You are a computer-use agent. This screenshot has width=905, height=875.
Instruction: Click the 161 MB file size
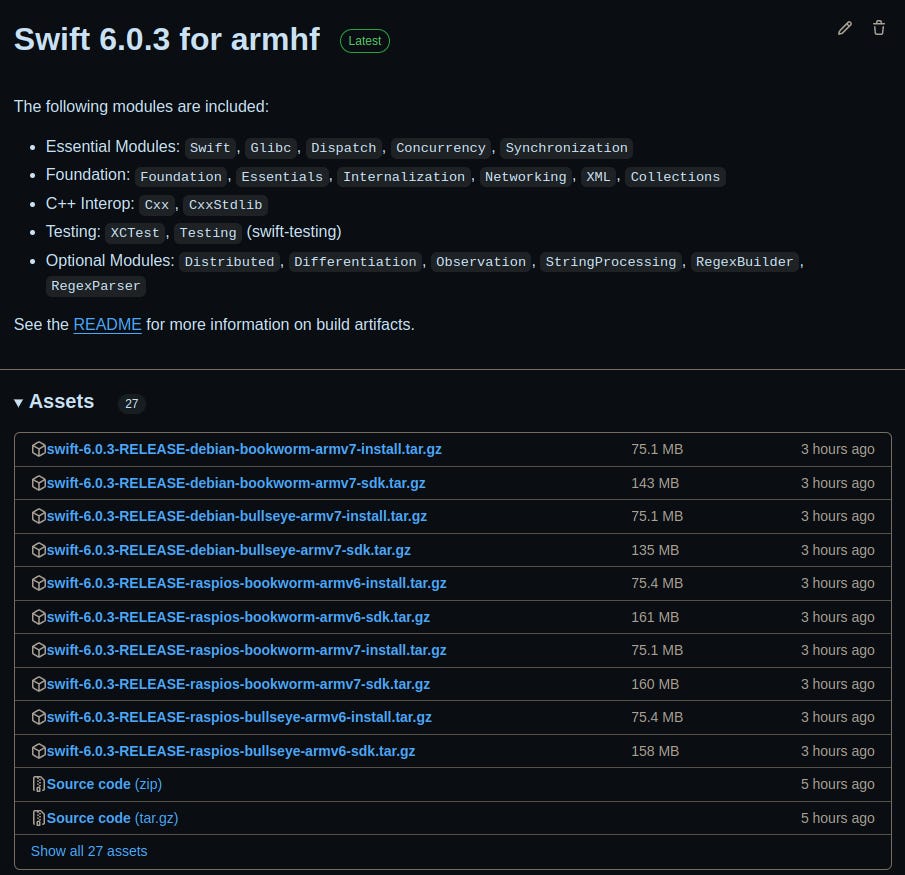[x=655, y=617]
